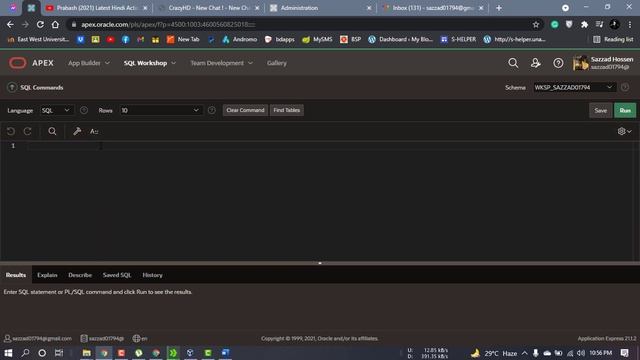640x360 pixels.
Task: Click the language 'en' globe in footer
Action: pyautogui.click(x=140, y=338)
